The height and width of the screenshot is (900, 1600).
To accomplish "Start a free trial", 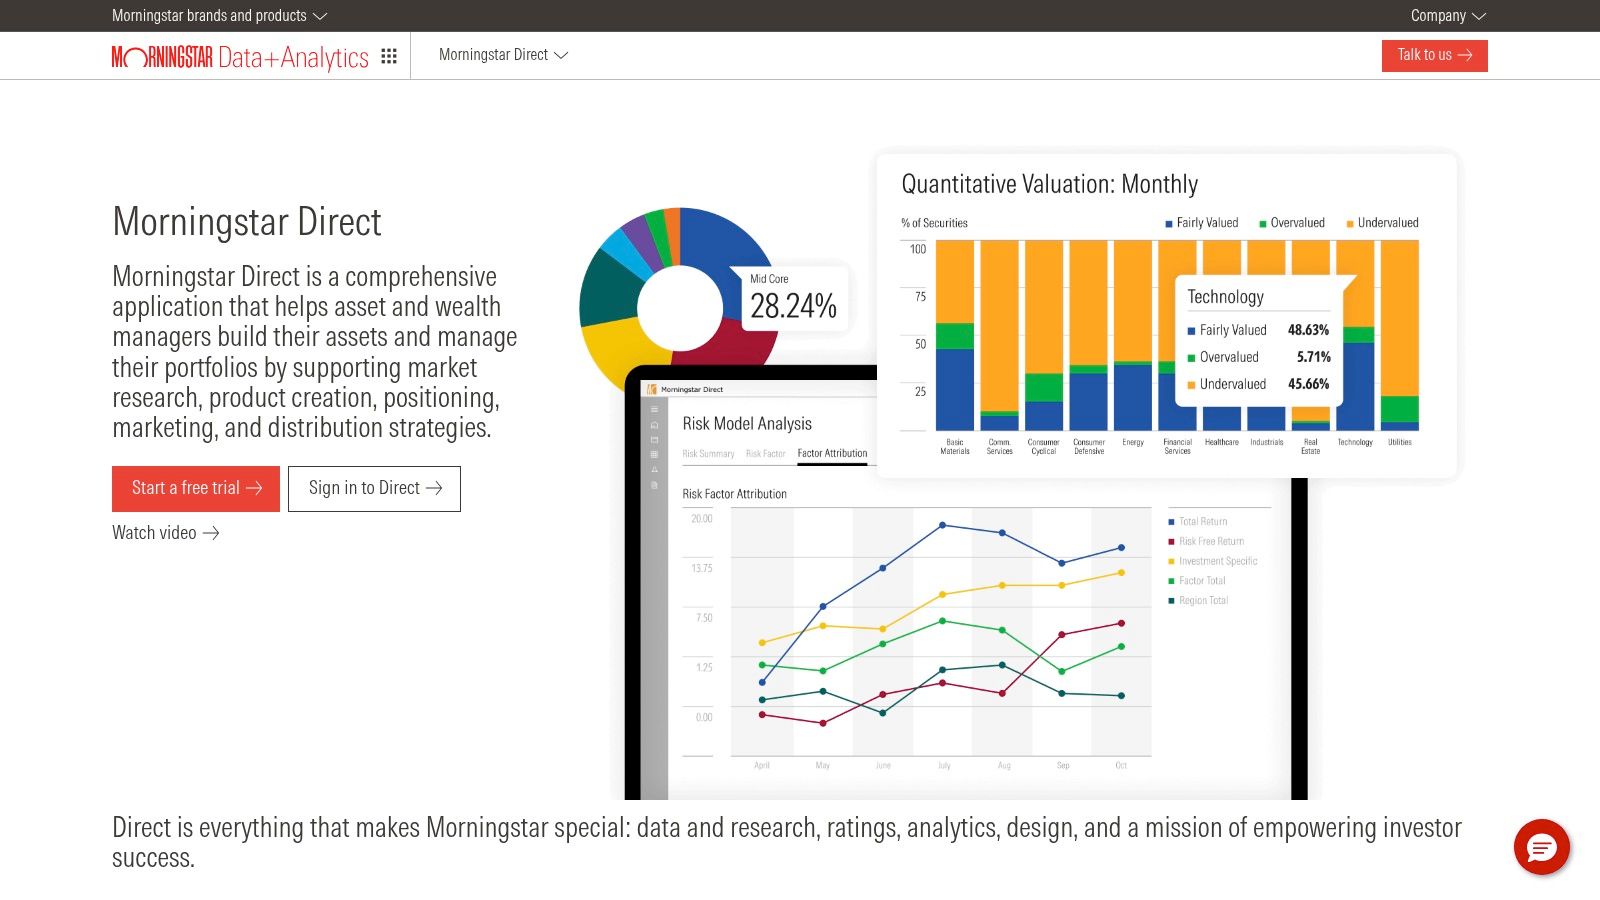I will tap(195, 488).
